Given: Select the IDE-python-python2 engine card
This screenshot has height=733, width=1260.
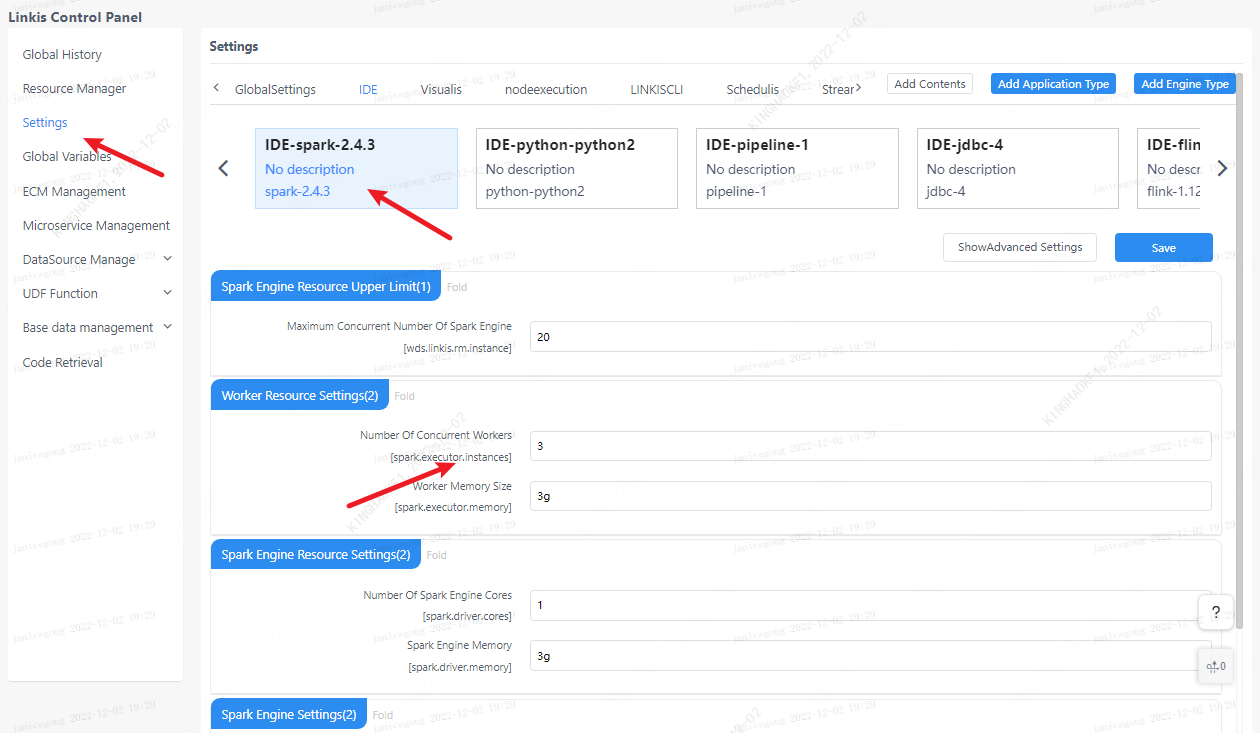Looking at the screenshot, I should [576, 168].
